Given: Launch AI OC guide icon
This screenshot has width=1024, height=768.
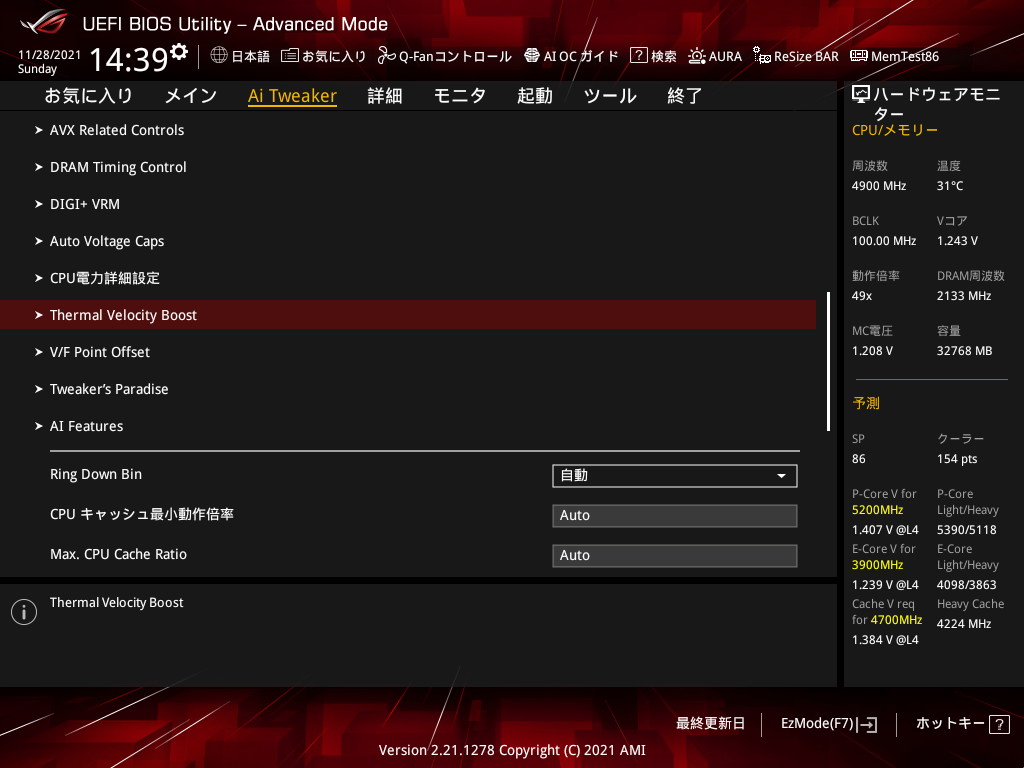Looking at the screenshot, I should [532, 56].
